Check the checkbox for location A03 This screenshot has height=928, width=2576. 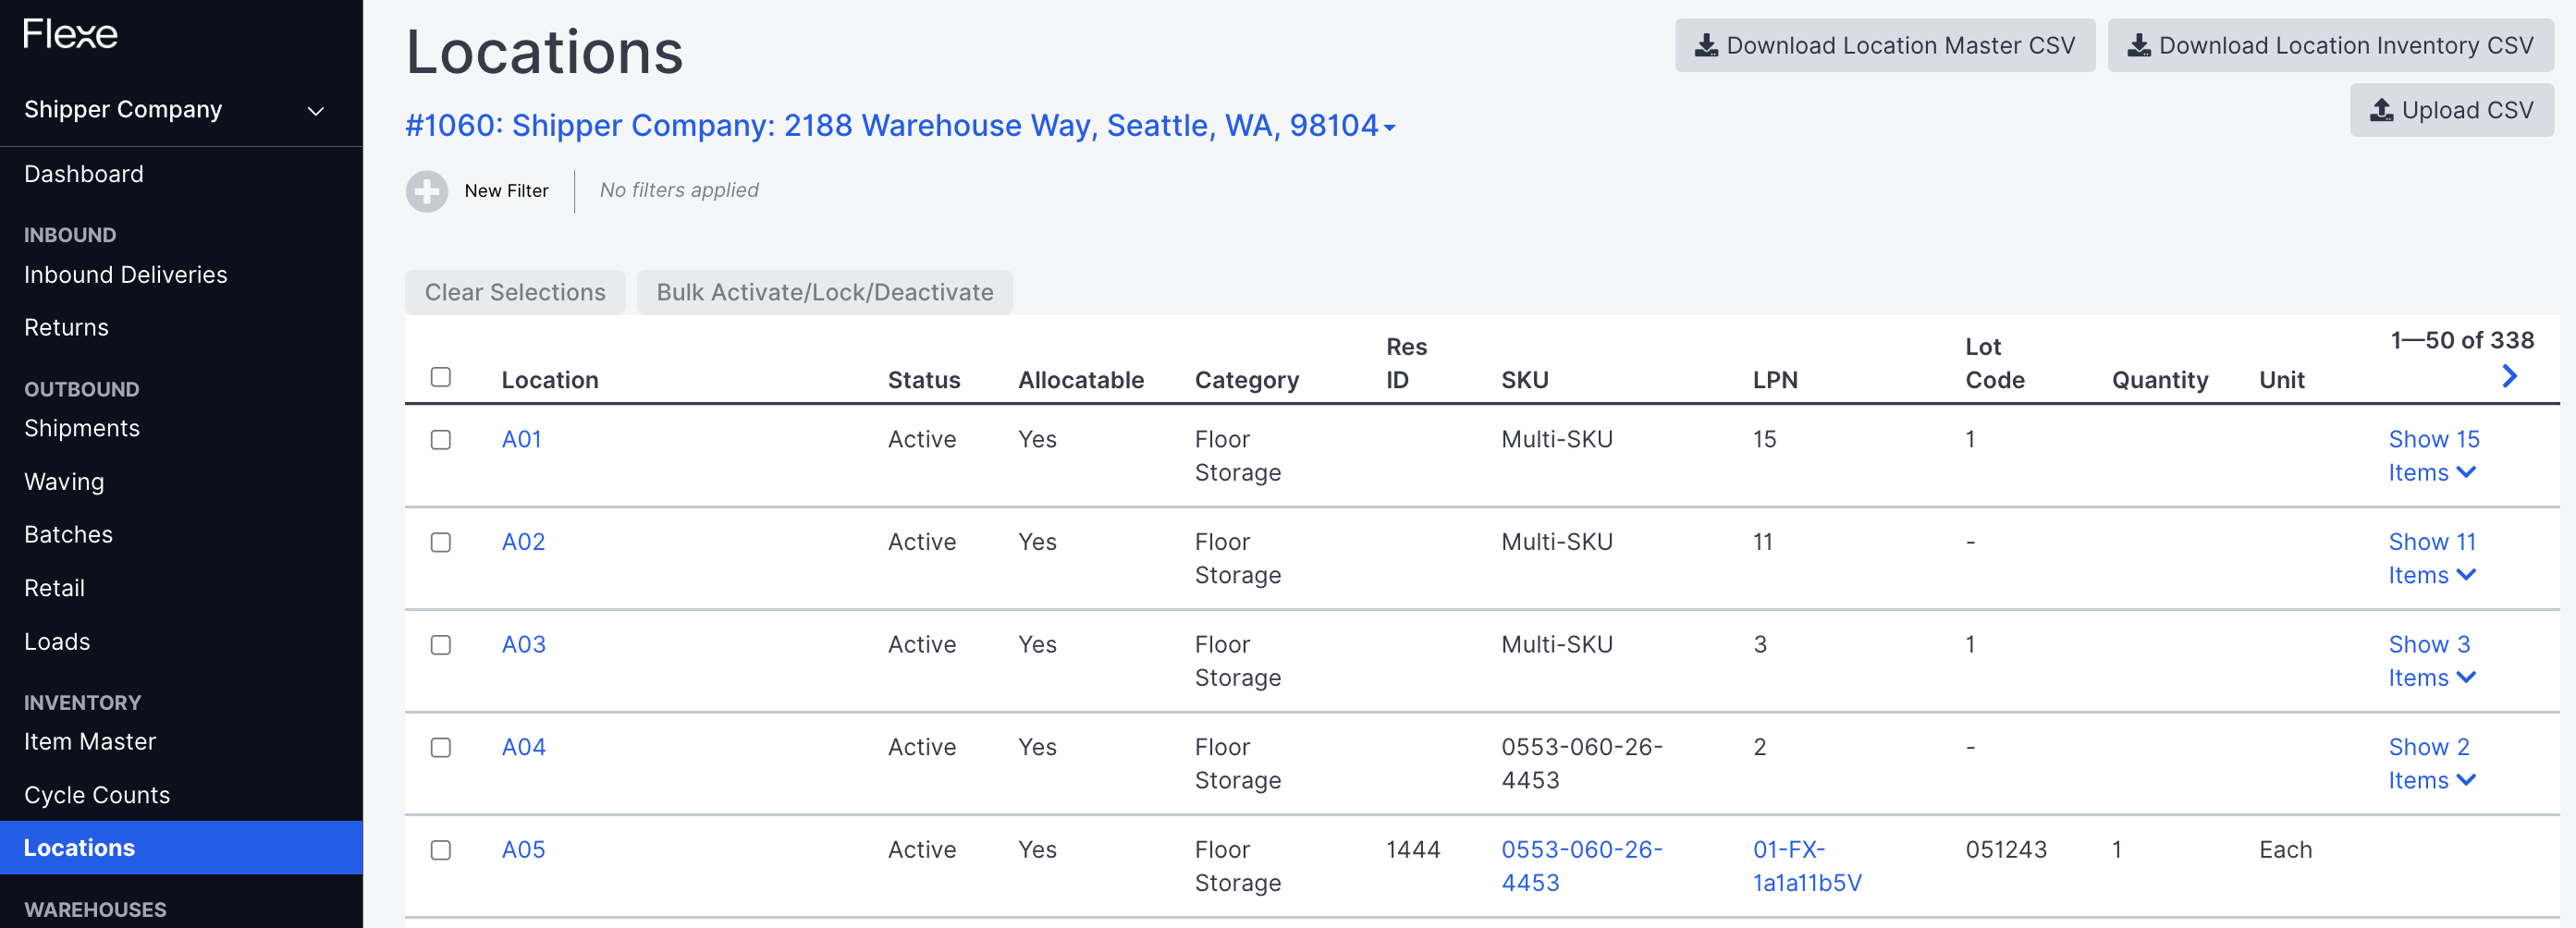tap(441, 645)
